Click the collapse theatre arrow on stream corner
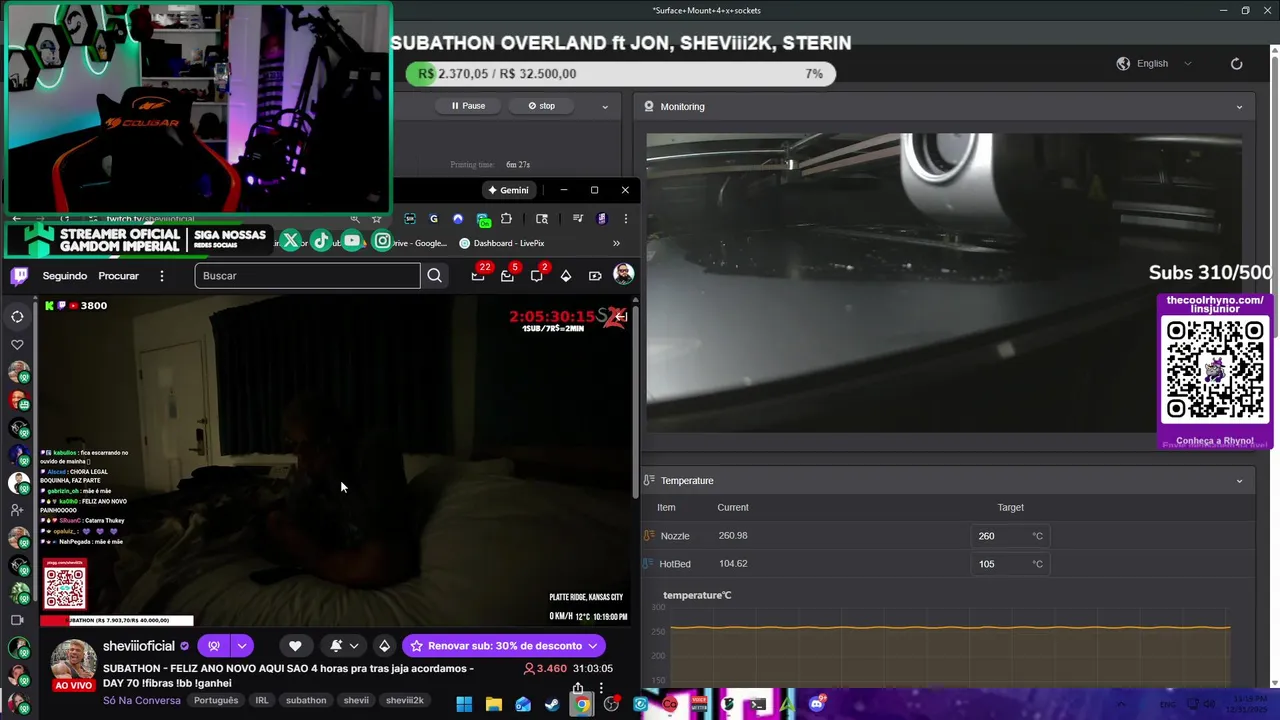This screenshot has height=720, width=1280. point(621,317)
